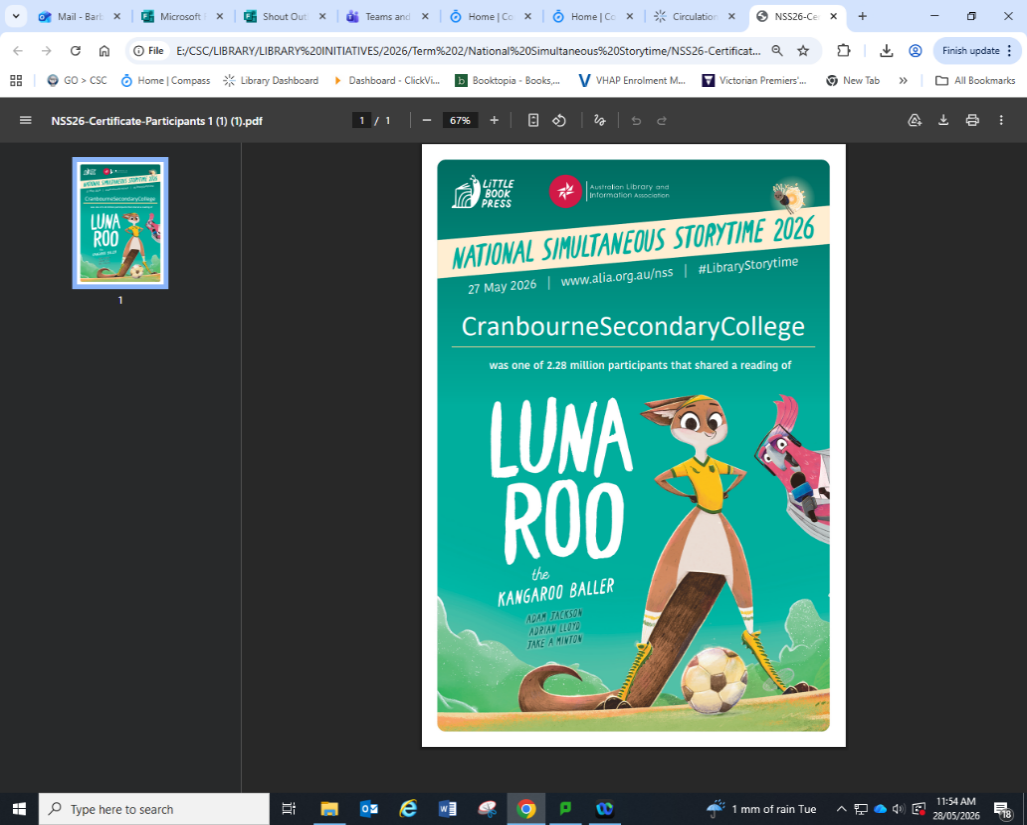This screenshot has width=1027, height=825.
Task: Click the PDF redo arrow
Action: (662, 120)
